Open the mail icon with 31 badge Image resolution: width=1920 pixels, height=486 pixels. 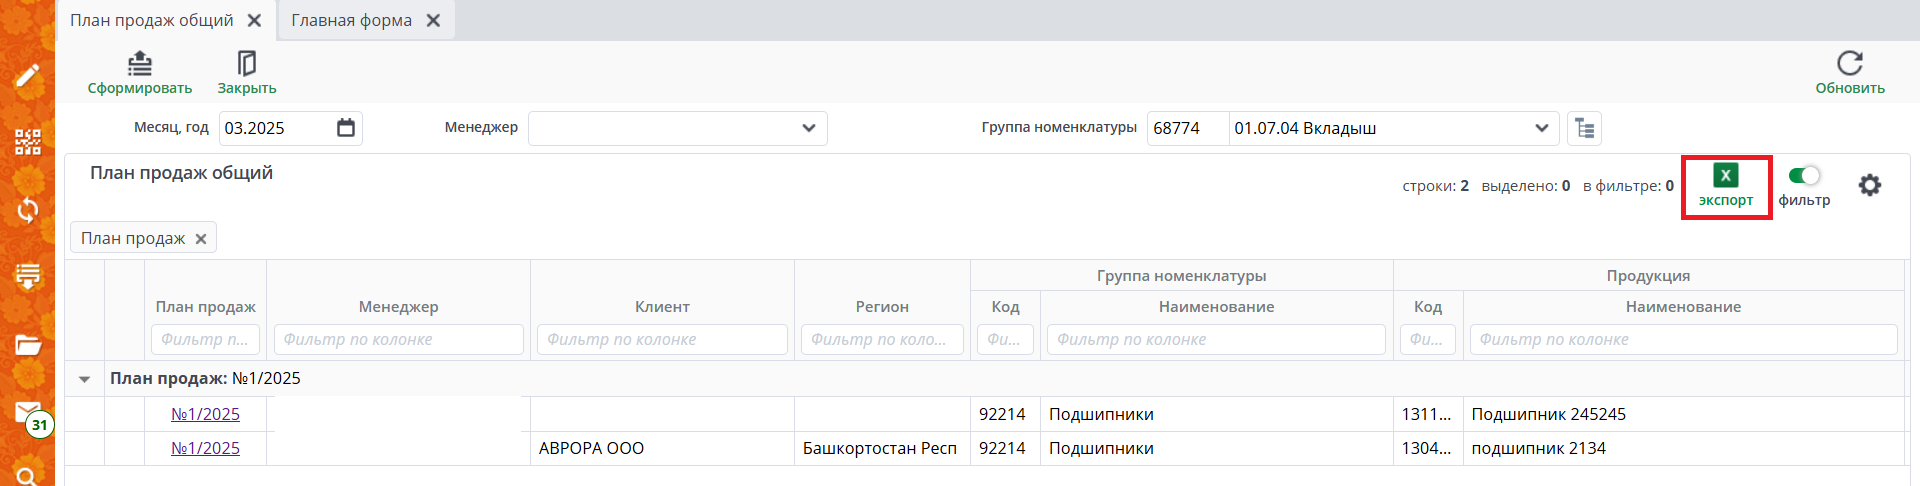pyautogui.click(x=27, y=412)
